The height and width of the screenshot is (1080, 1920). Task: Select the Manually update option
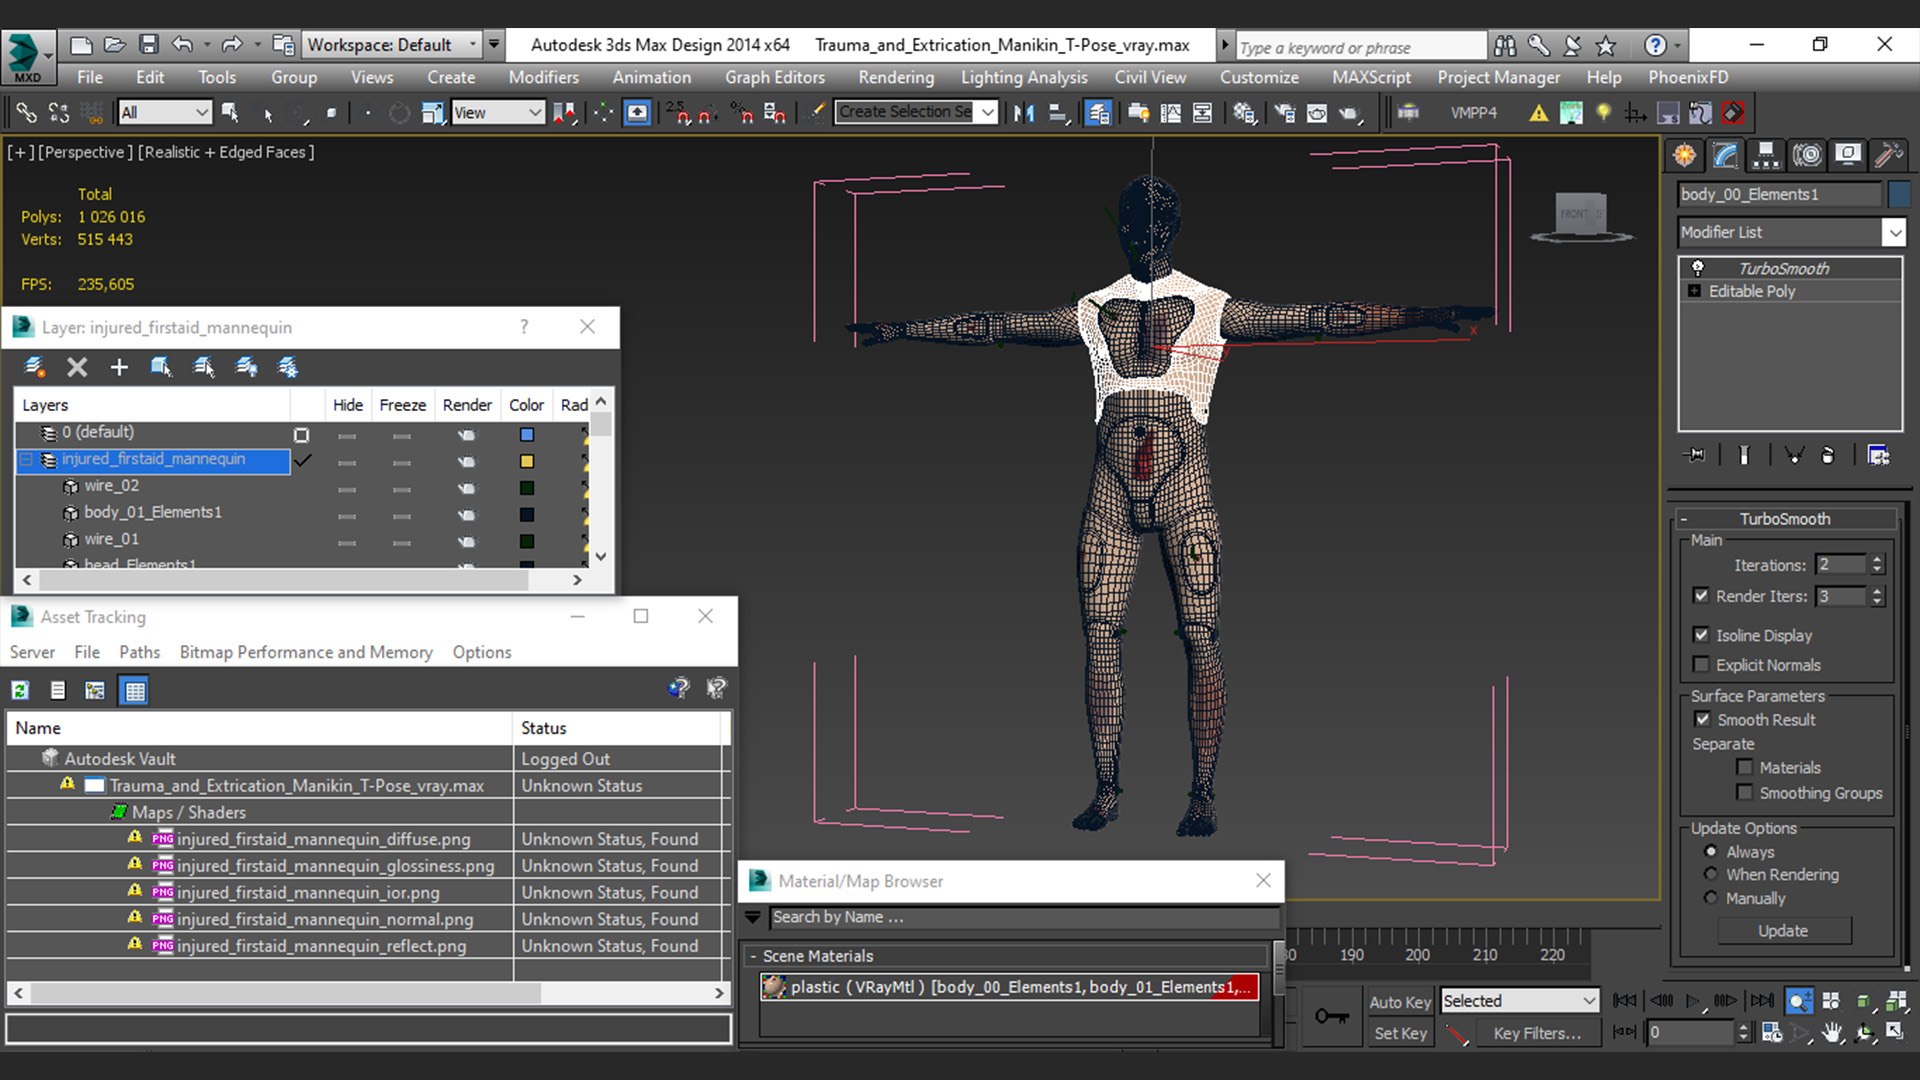tap(1711, 898)
